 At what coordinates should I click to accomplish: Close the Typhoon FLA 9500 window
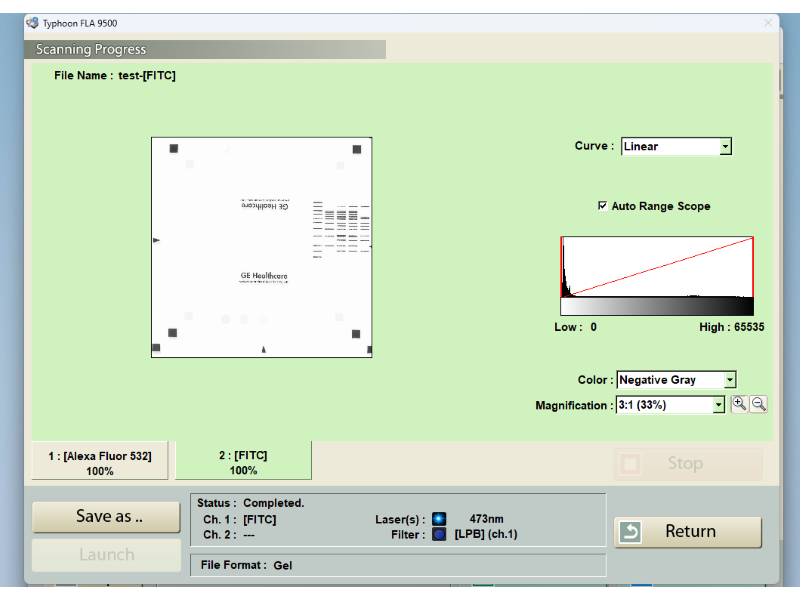pos(768,23)
